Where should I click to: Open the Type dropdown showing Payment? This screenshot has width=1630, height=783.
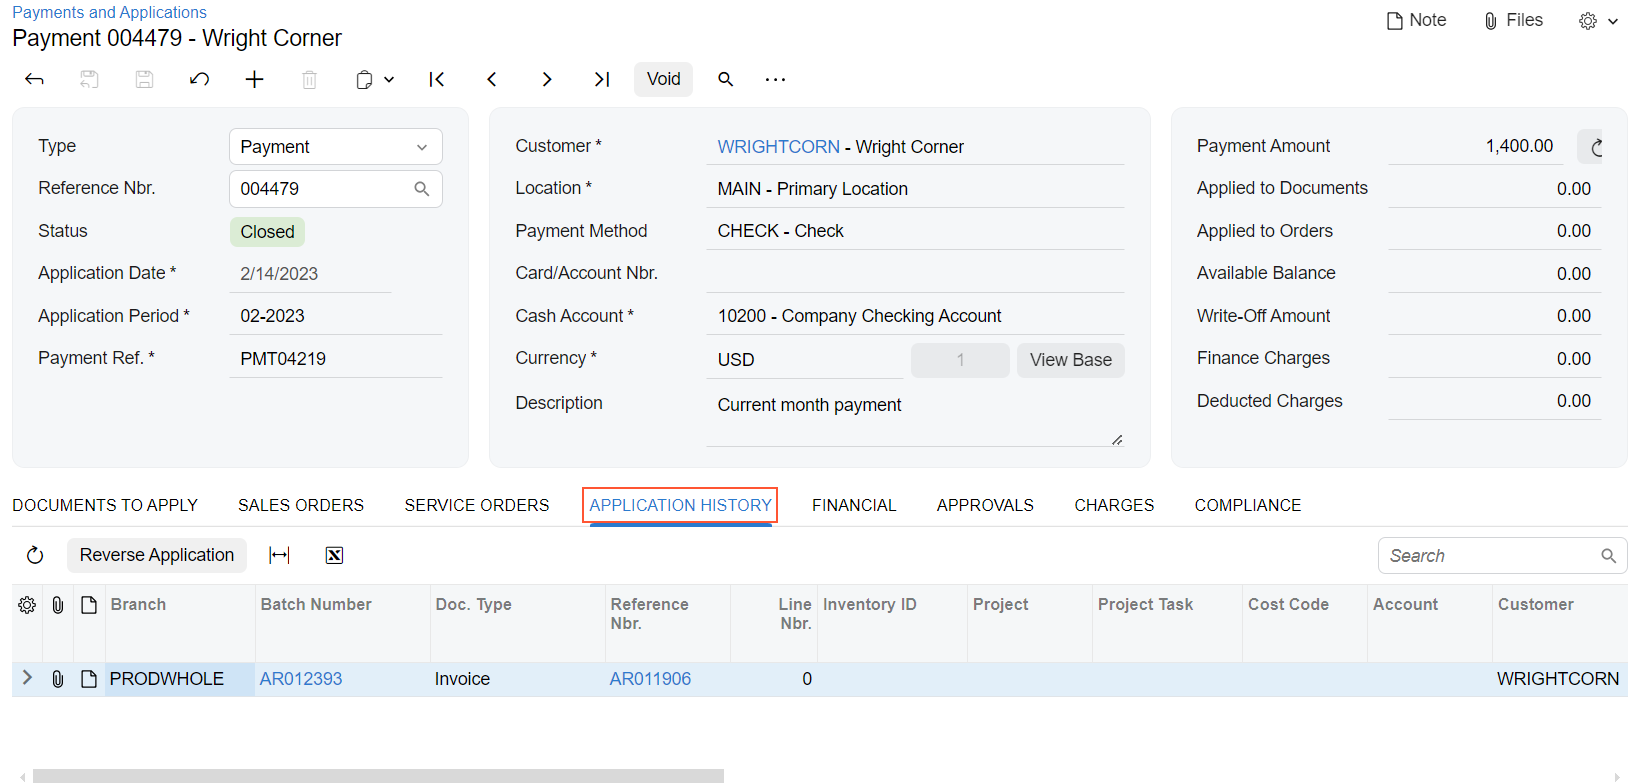(335, 147)
